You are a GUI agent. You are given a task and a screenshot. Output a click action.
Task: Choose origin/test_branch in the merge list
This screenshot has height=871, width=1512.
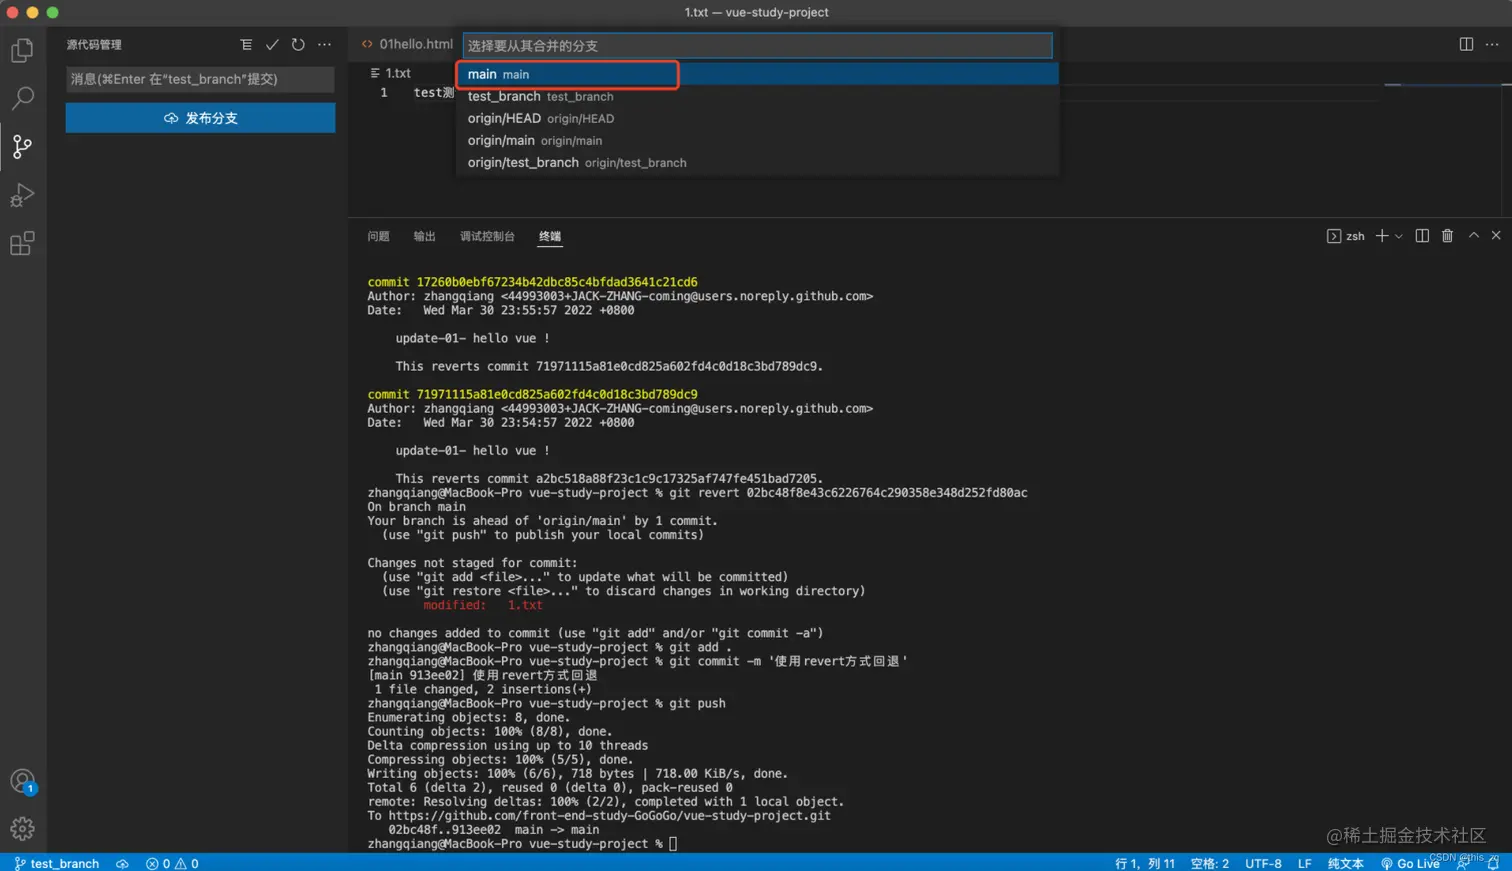coord(758,162)
